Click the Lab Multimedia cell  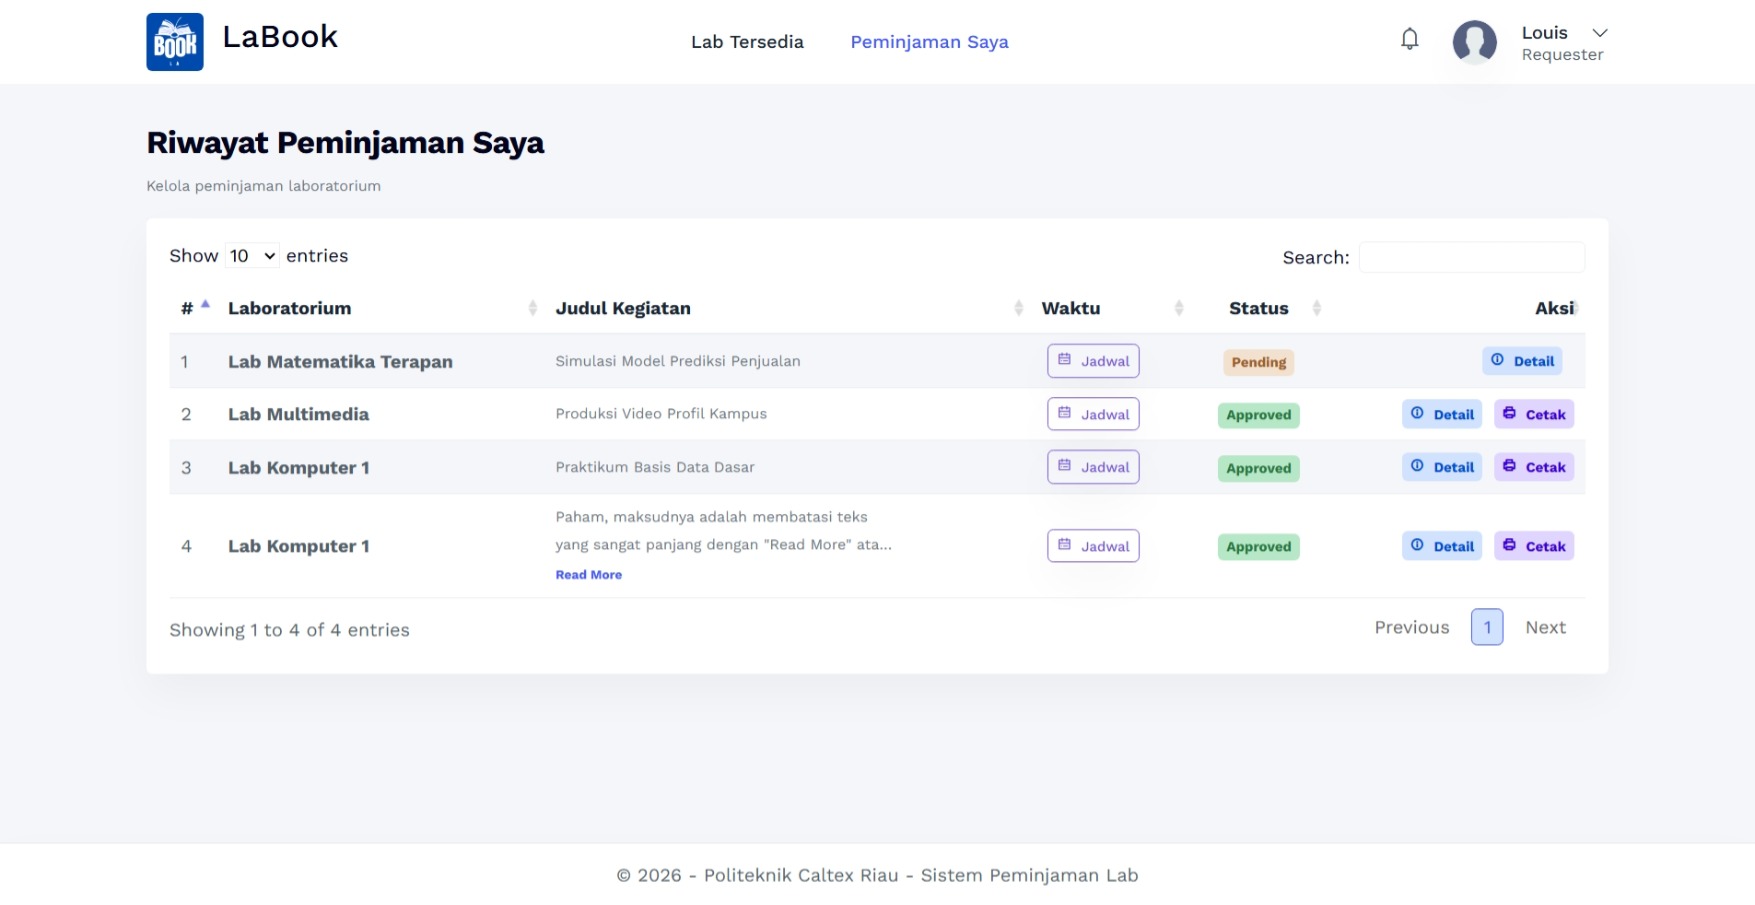coord(298,414)
